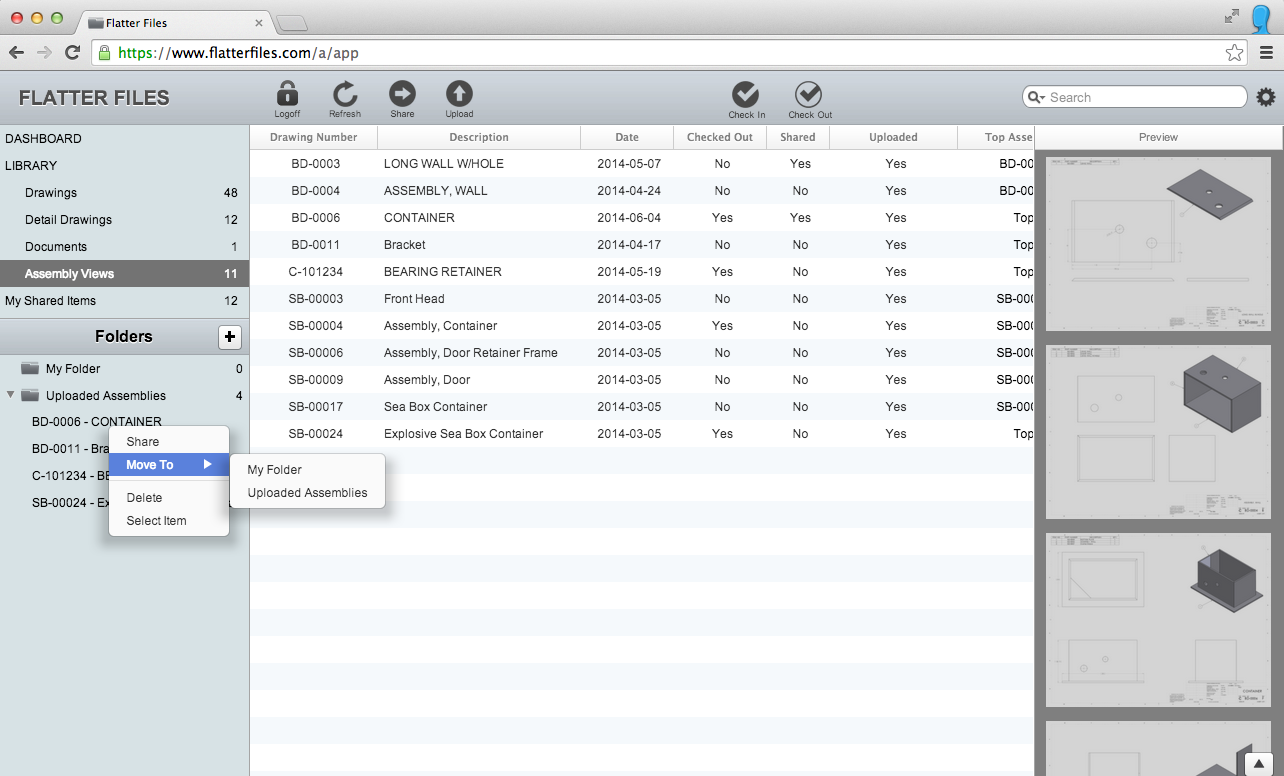Select BD-0006 - CONTAINER in folder tree

(x=97, y=422)
